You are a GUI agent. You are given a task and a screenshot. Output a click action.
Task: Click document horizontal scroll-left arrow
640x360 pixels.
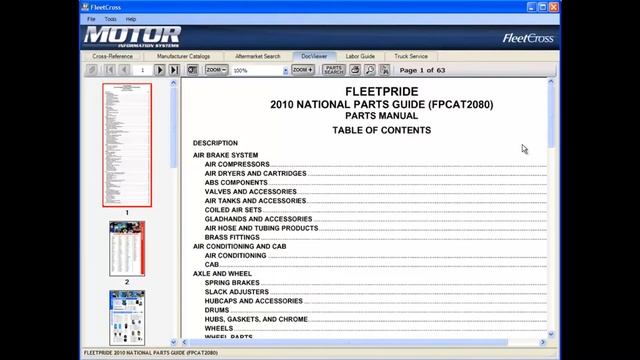(184, 342)
